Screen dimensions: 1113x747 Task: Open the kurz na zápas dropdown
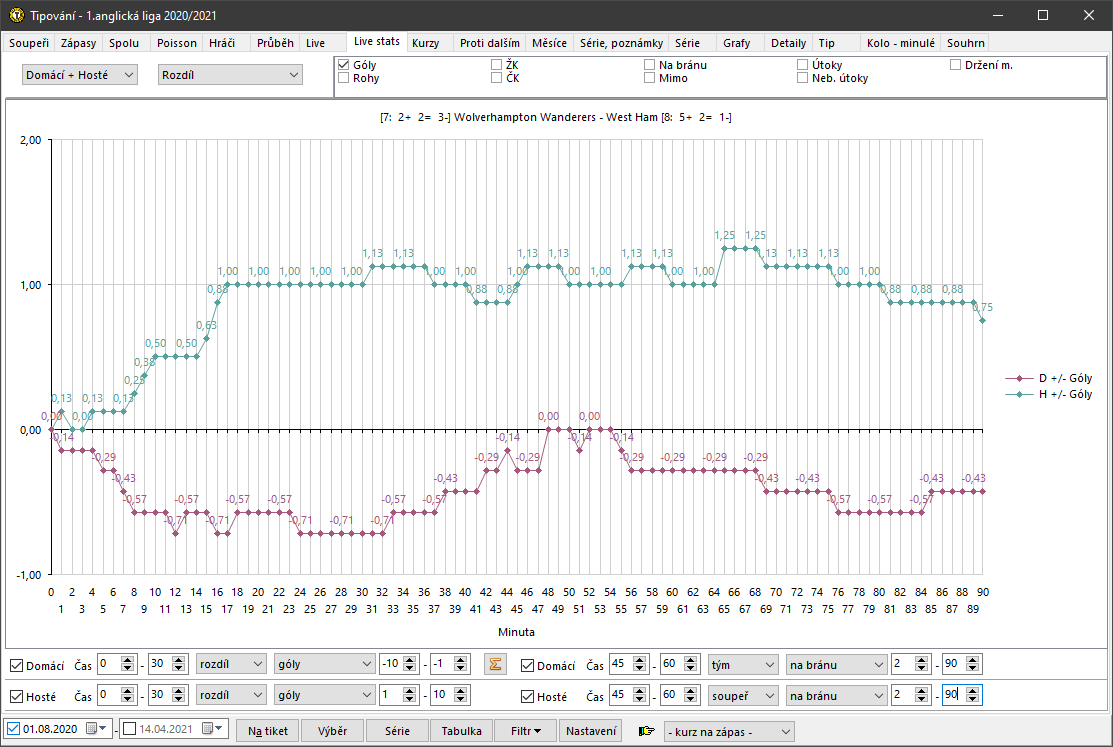[729, 732]
